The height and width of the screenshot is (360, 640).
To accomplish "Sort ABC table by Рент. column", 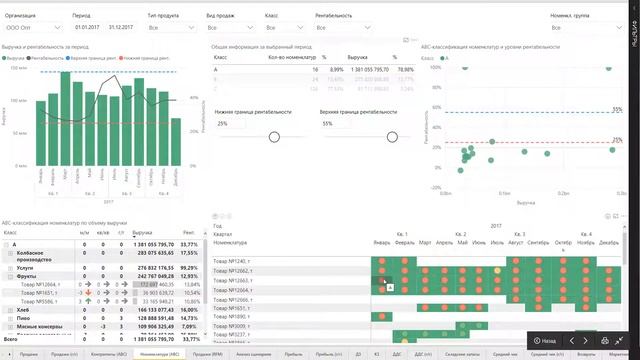I will [x=189, y=233].
